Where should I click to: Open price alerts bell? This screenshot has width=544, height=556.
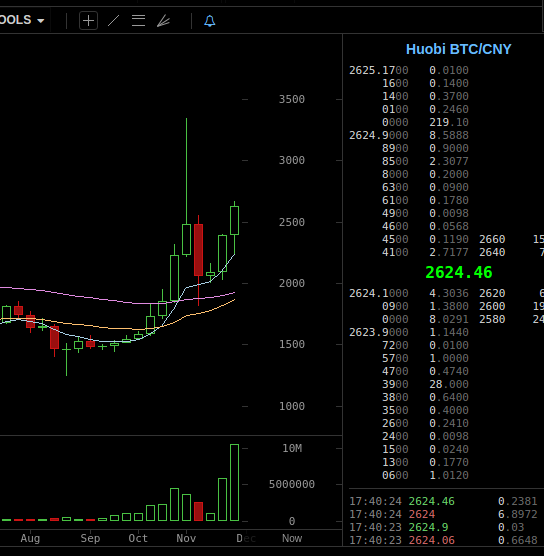point(210,21)
